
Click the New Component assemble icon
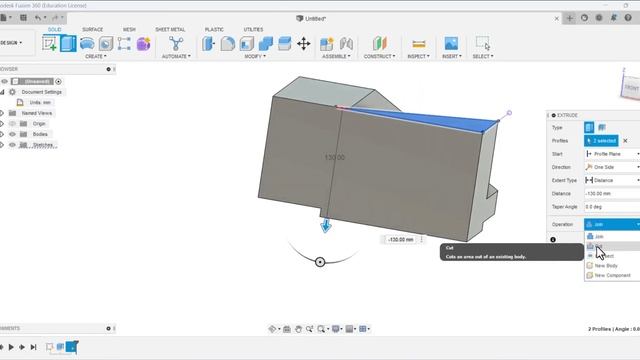[x=327, y=43]
